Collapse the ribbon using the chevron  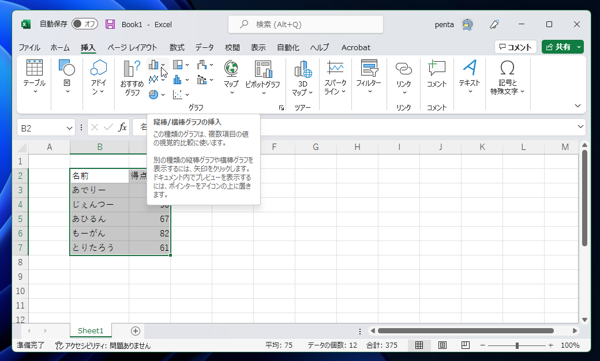(x=578, y=106)
